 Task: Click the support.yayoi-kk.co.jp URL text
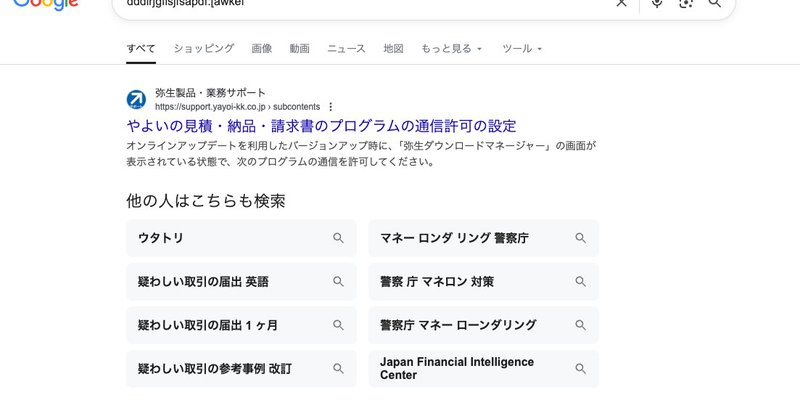coord(238,107)
